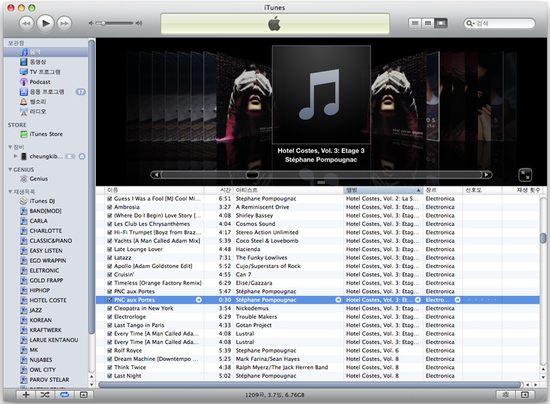Toggle the Genius sidebar at bottom right
The image size is (550, 404).
click(525, 395)
